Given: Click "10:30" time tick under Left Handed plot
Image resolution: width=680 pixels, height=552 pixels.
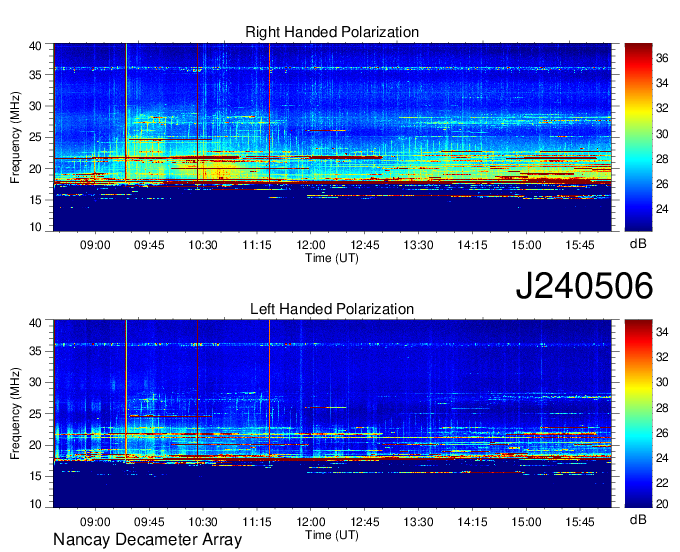Looking at the screenshot, I should [x=203, y=521].
